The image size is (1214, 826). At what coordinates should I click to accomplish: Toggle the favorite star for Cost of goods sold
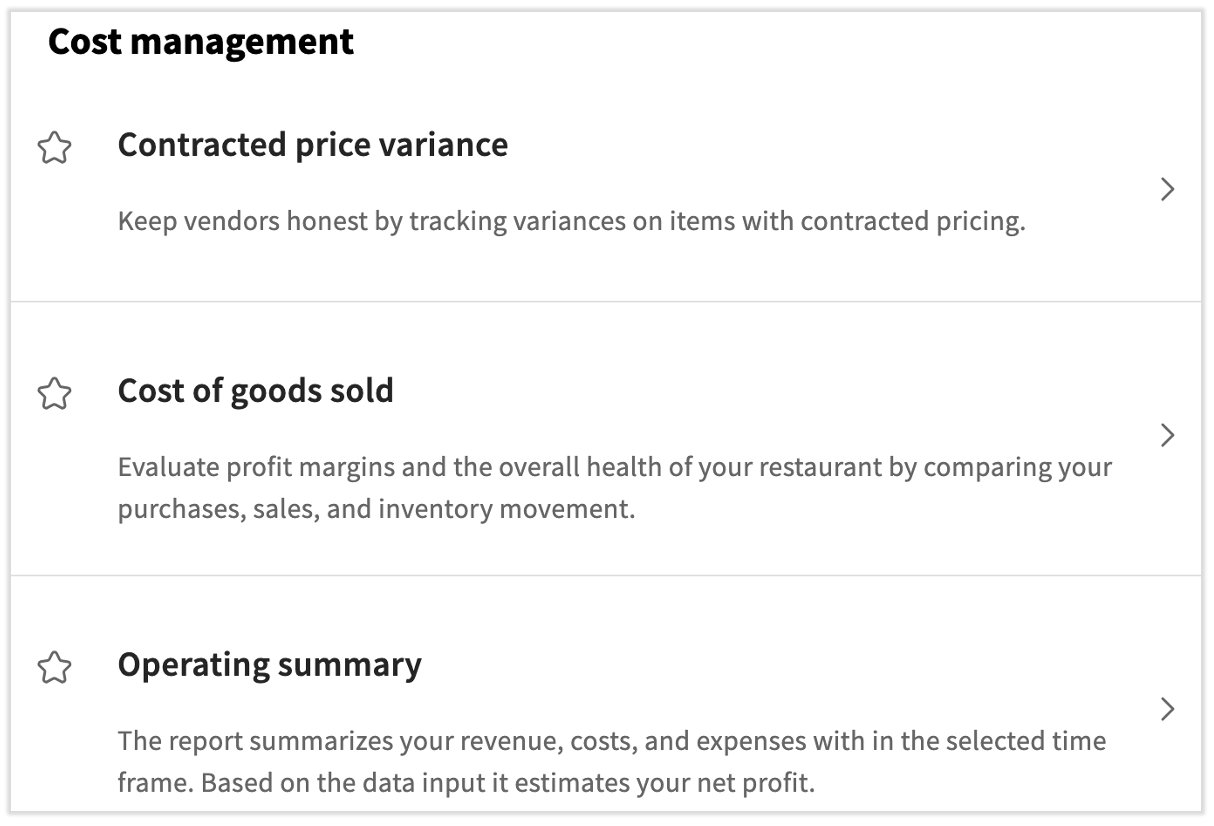pos(55,391)
